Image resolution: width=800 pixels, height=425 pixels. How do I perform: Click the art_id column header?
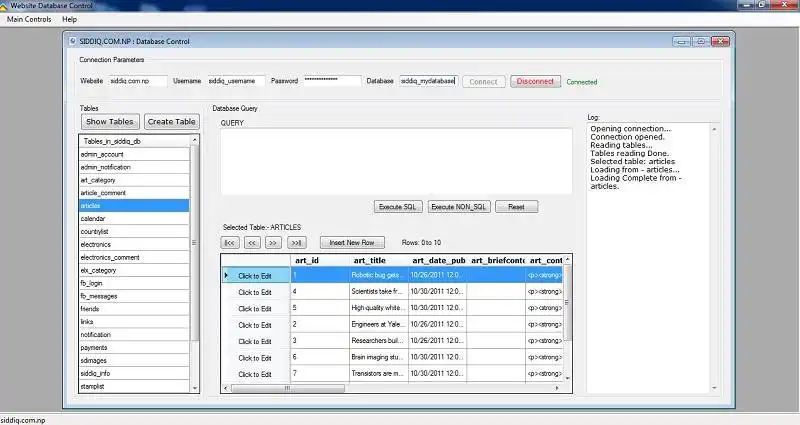[320, 260]
